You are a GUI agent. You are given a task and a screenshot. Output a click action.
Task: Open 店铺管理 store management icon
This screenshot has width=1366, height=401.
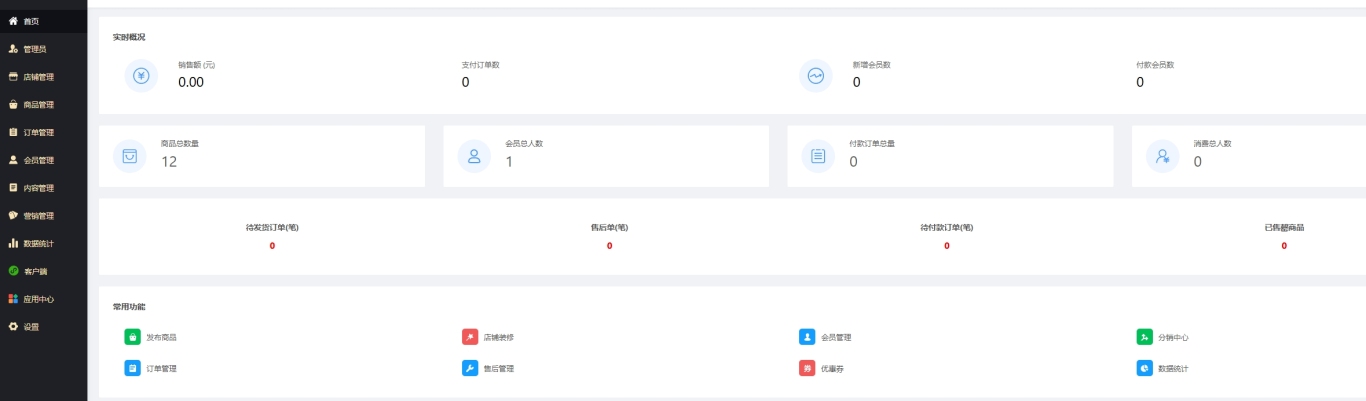click(13, 76)
